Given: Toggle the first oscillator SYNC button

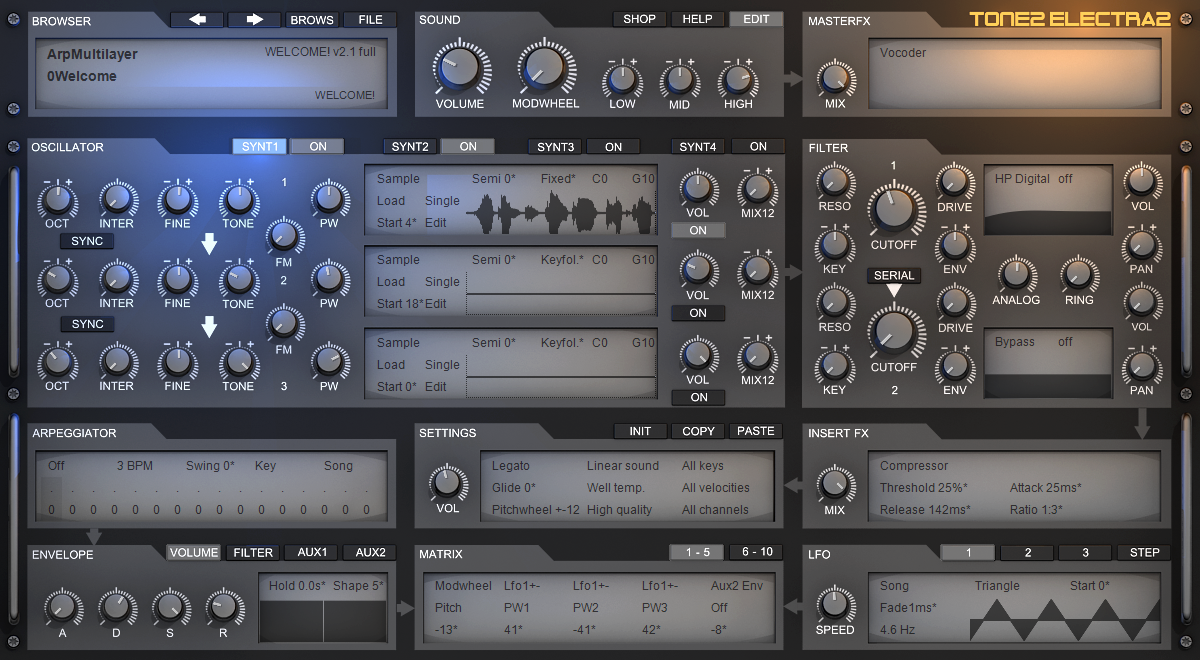Looking at the screenshot, I should pyautogui.click(x=87, y=241).
